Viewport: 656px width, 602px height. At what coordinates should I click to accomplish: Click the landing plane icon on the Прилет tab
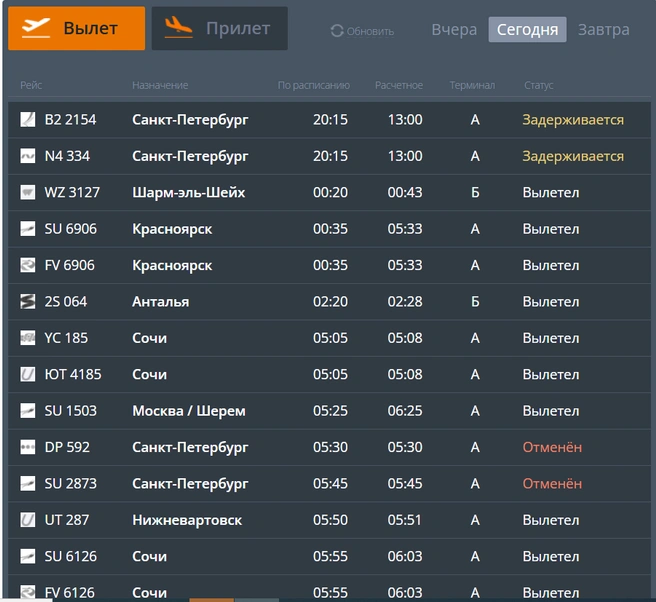179,28
